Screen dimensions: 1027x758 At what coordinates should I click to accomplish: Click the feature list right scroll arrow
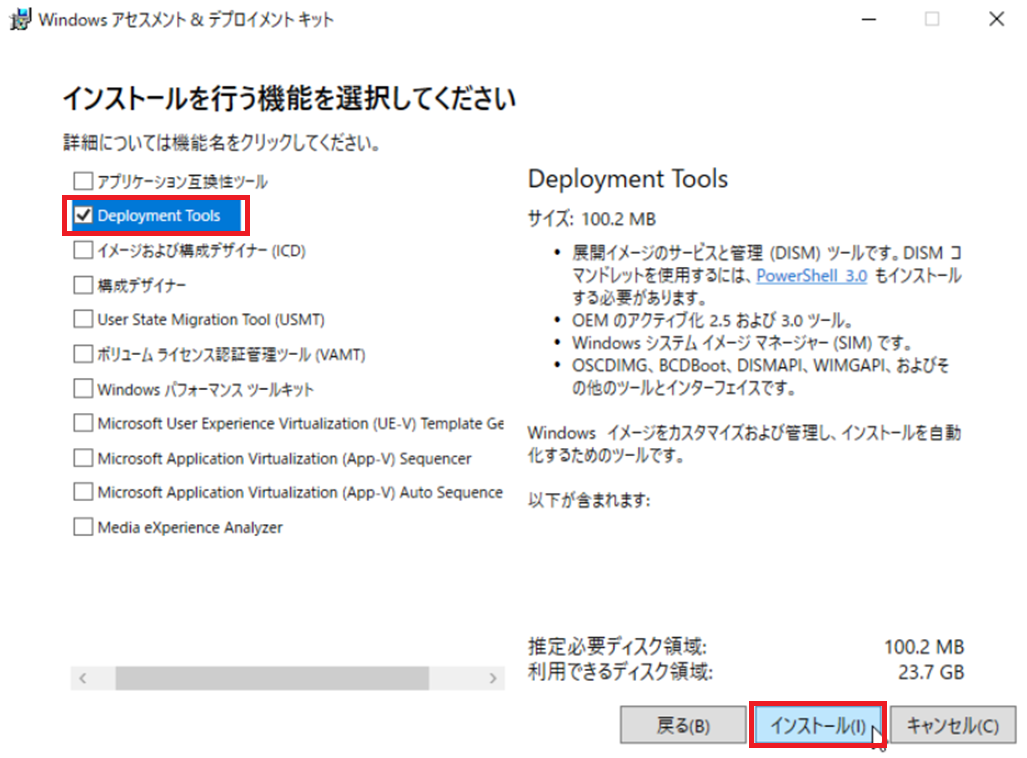[x=493, y=678]
